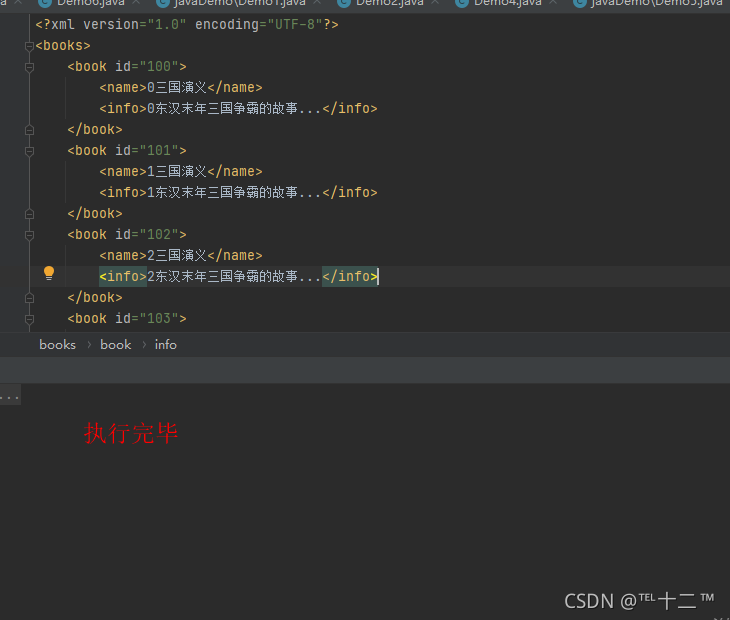730x620 pixels.
Task: Collapse the root books element fold marker
Action: coord(29,46)
